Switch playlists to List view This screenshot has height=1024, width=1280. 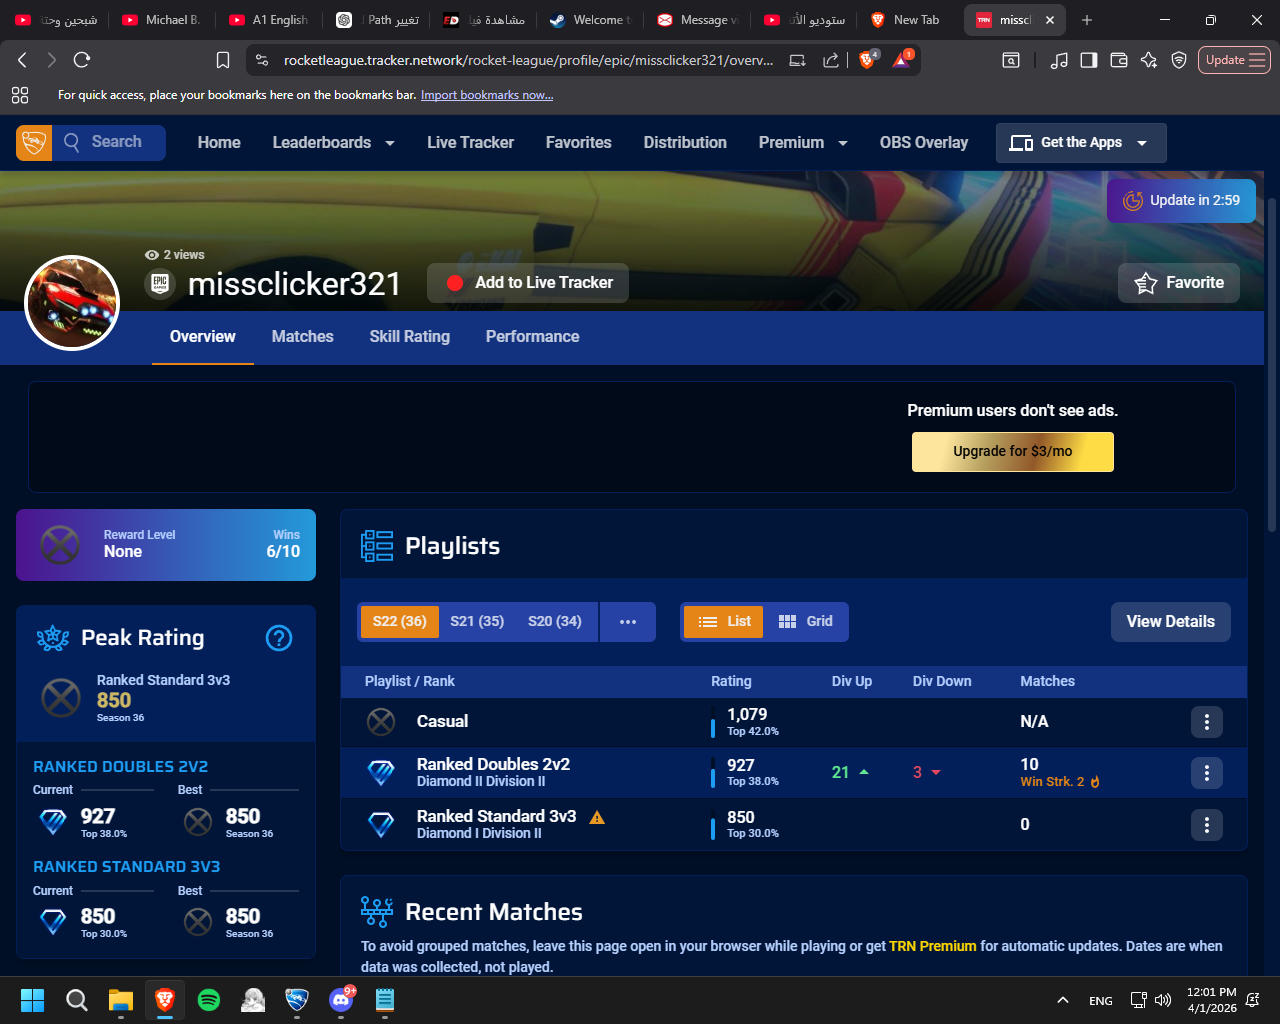click(x=724, y=621)
